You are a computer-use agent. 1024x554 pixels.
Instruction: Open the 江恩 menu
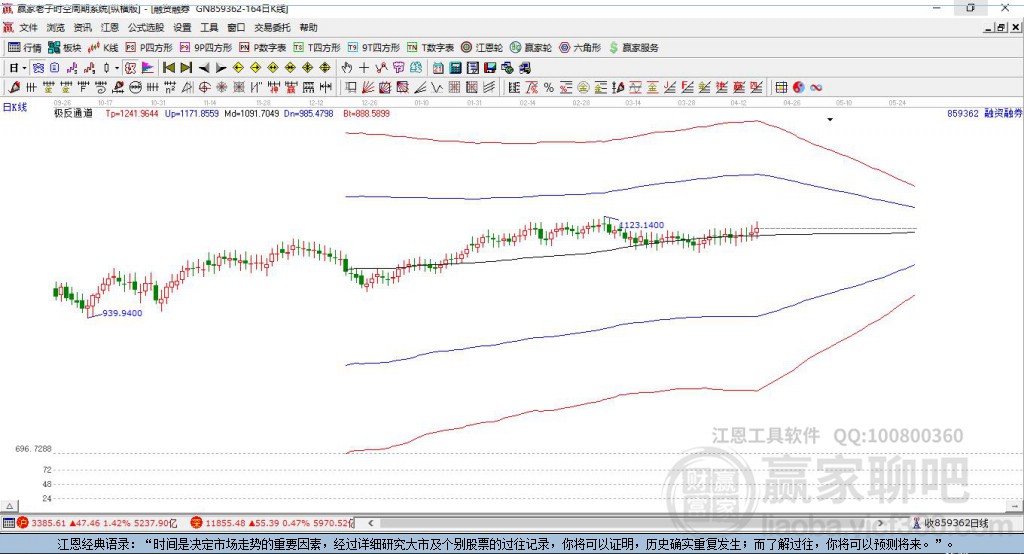click(110, 27)
